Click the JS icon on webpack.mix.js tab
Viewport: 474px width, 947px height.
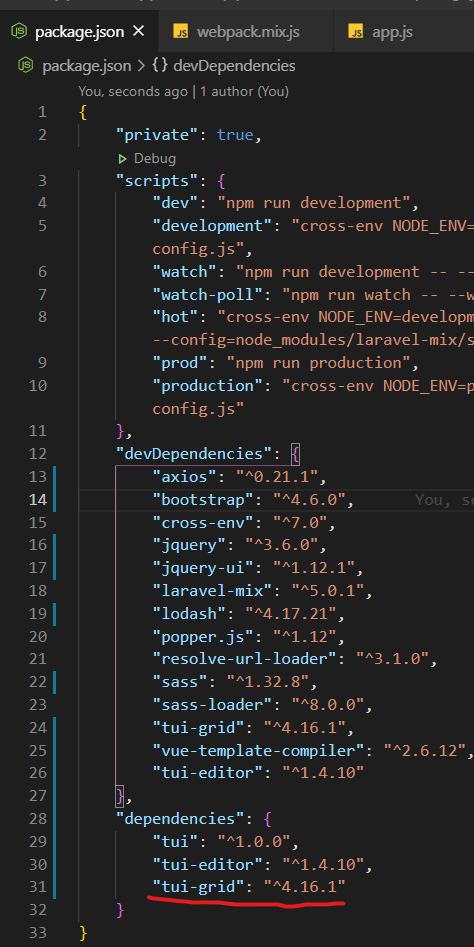click(180, 31)
